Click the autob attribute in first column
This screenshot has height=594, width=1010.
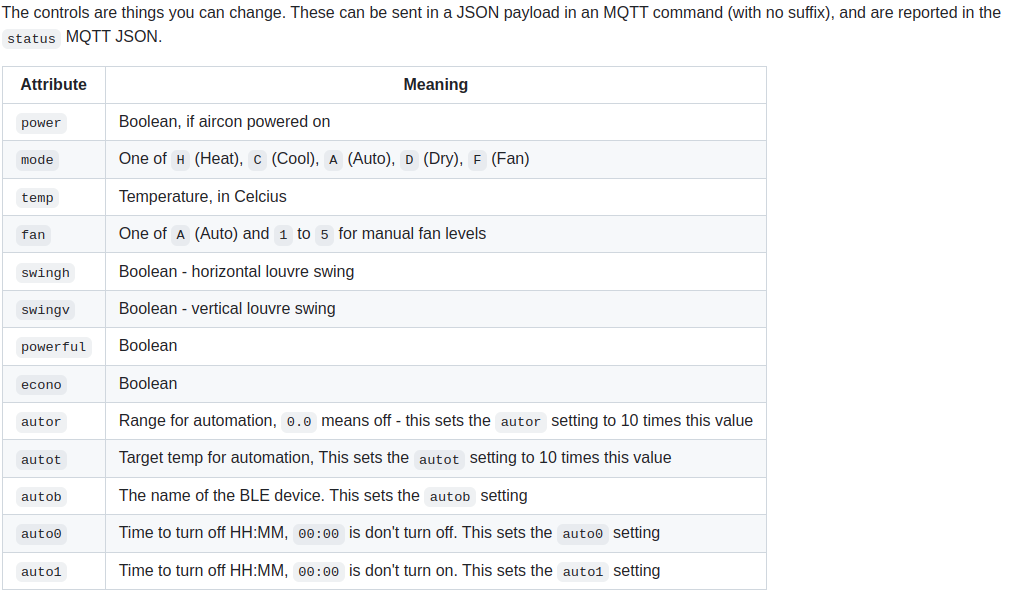(x=41, y=497)
